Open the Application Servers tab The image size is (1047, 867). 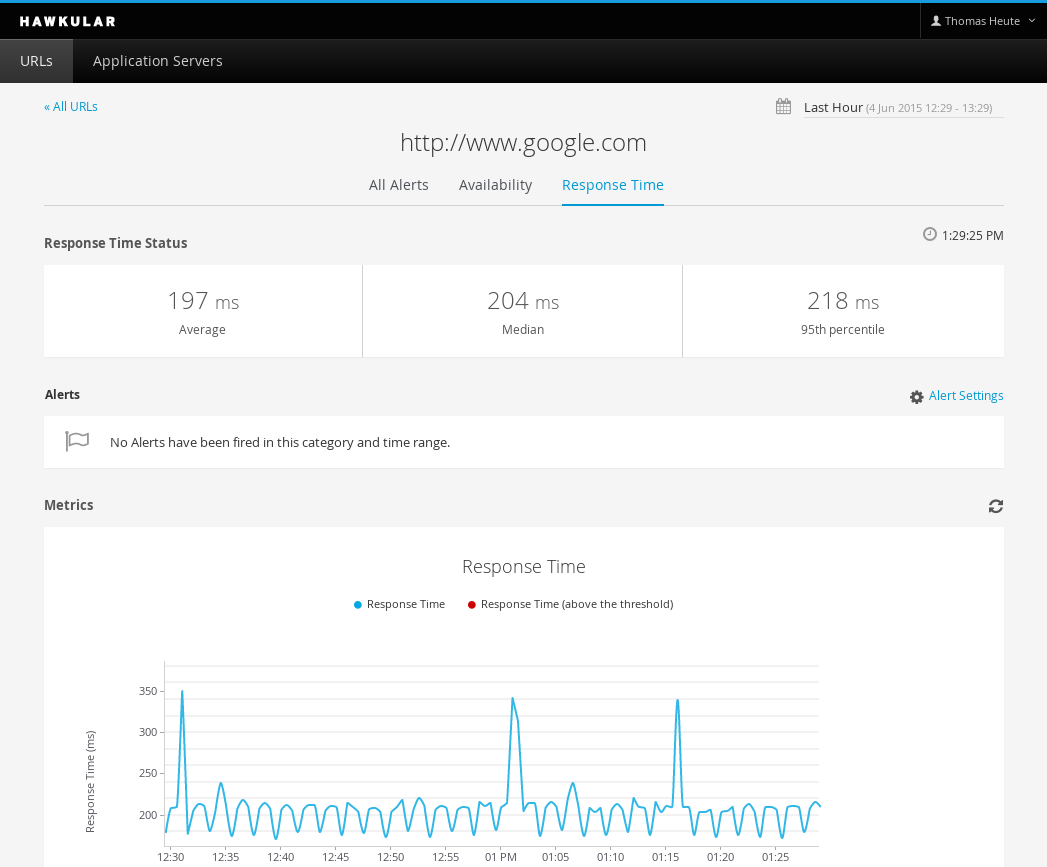click(x=158, y=61)
